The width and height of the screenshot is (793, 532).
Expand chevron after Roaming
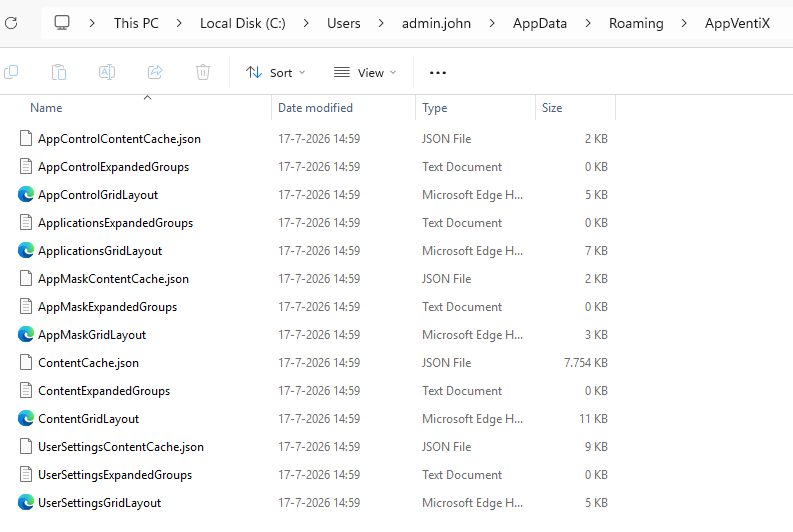coord(684,23)
